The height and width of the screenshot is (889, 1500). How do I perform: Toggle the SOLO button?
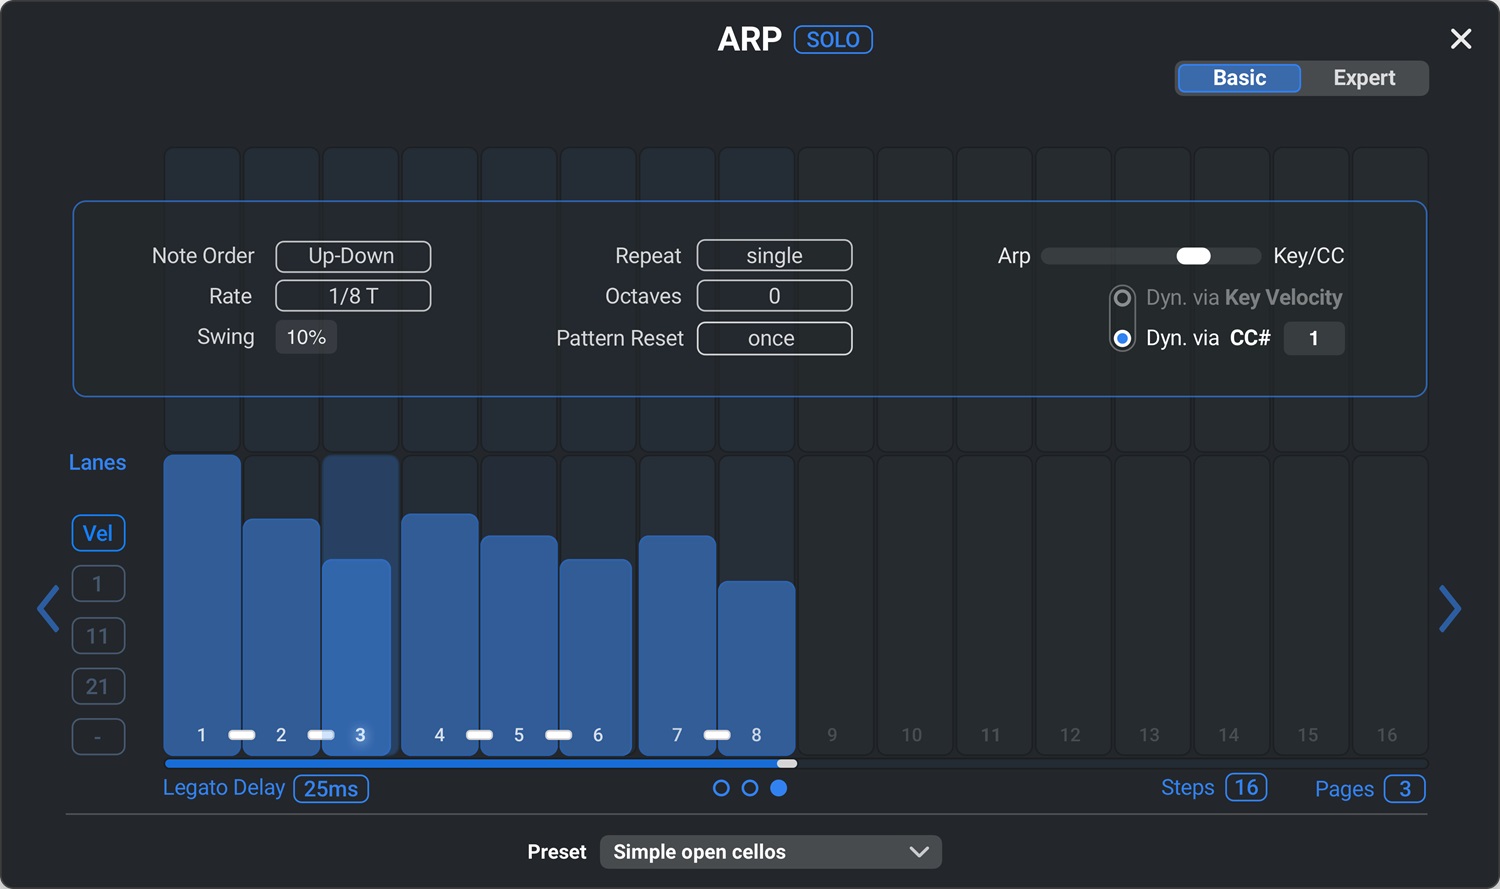[833, 40]
